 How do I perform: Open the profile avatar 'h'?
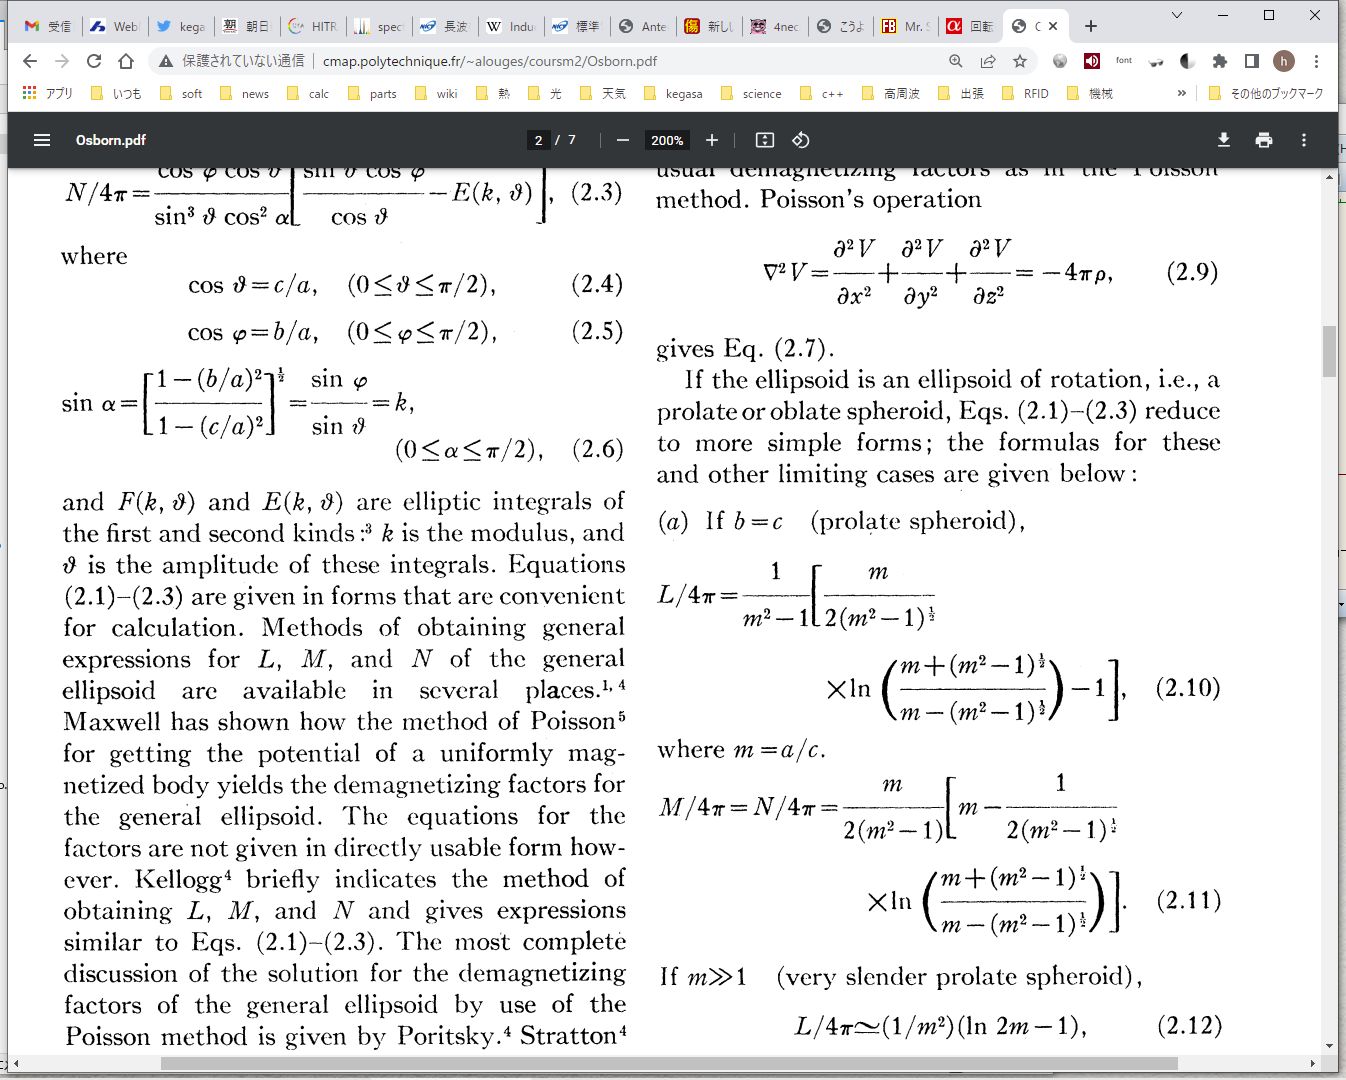point(1284,61)
